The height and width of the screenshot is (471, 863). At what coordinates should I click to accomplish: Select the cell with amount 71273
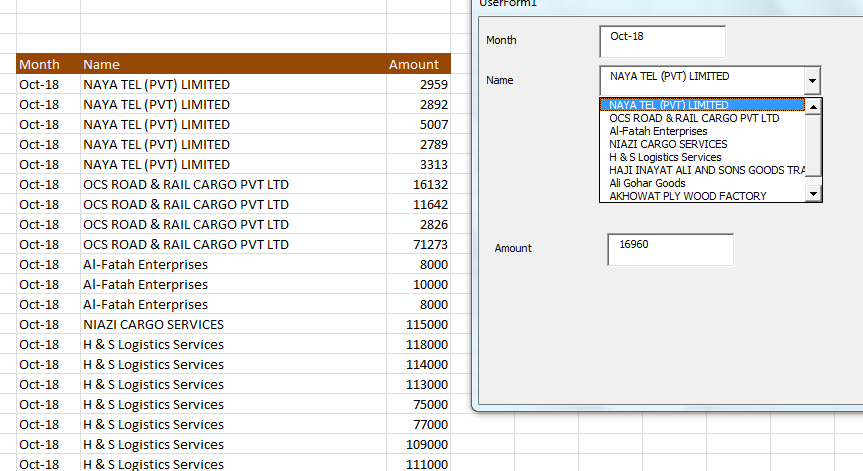coord(418,244)
